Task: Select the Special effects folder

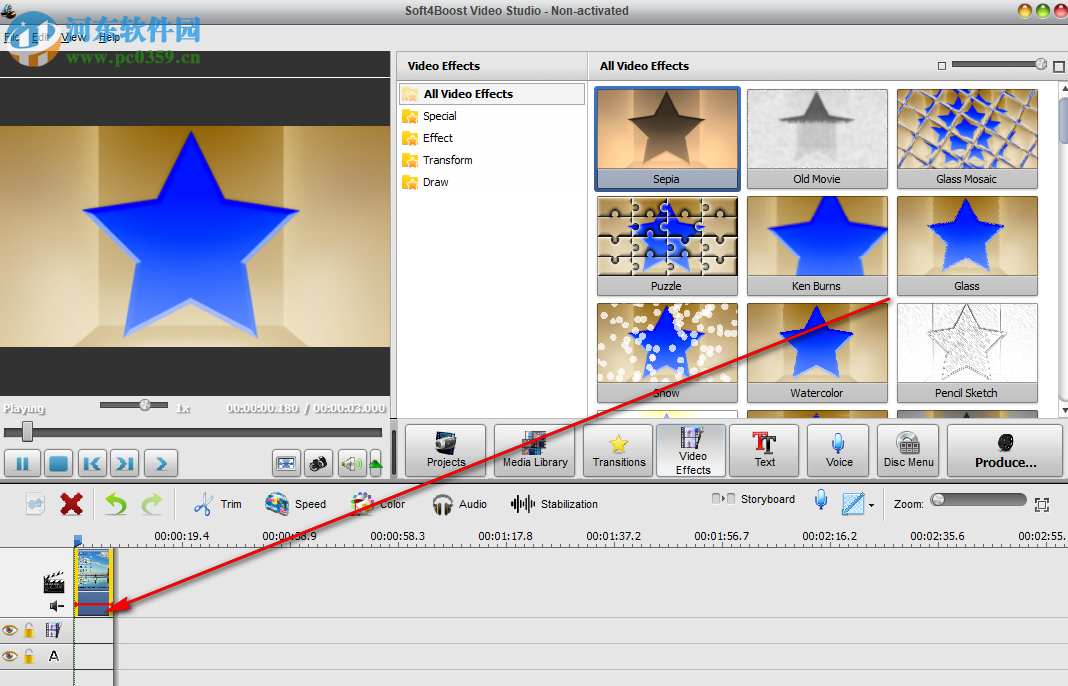Action: click(x=429, y=116)
